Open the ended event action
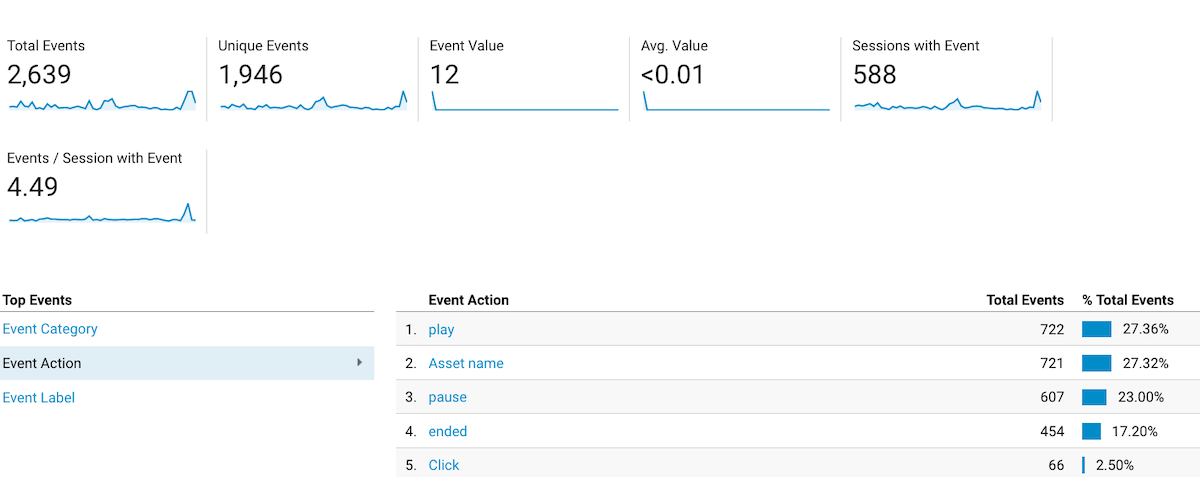Image resolution: width=1200 pixels, height=477 pixels. click(448, 431)
